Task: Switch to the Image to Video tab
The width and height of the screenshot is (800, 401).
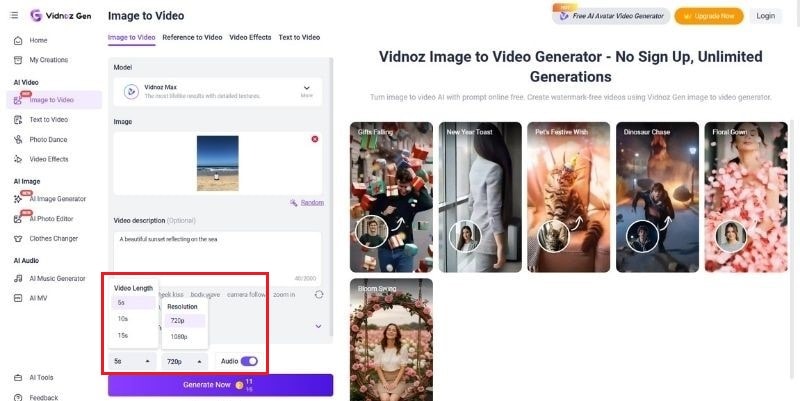Action: 132,38
